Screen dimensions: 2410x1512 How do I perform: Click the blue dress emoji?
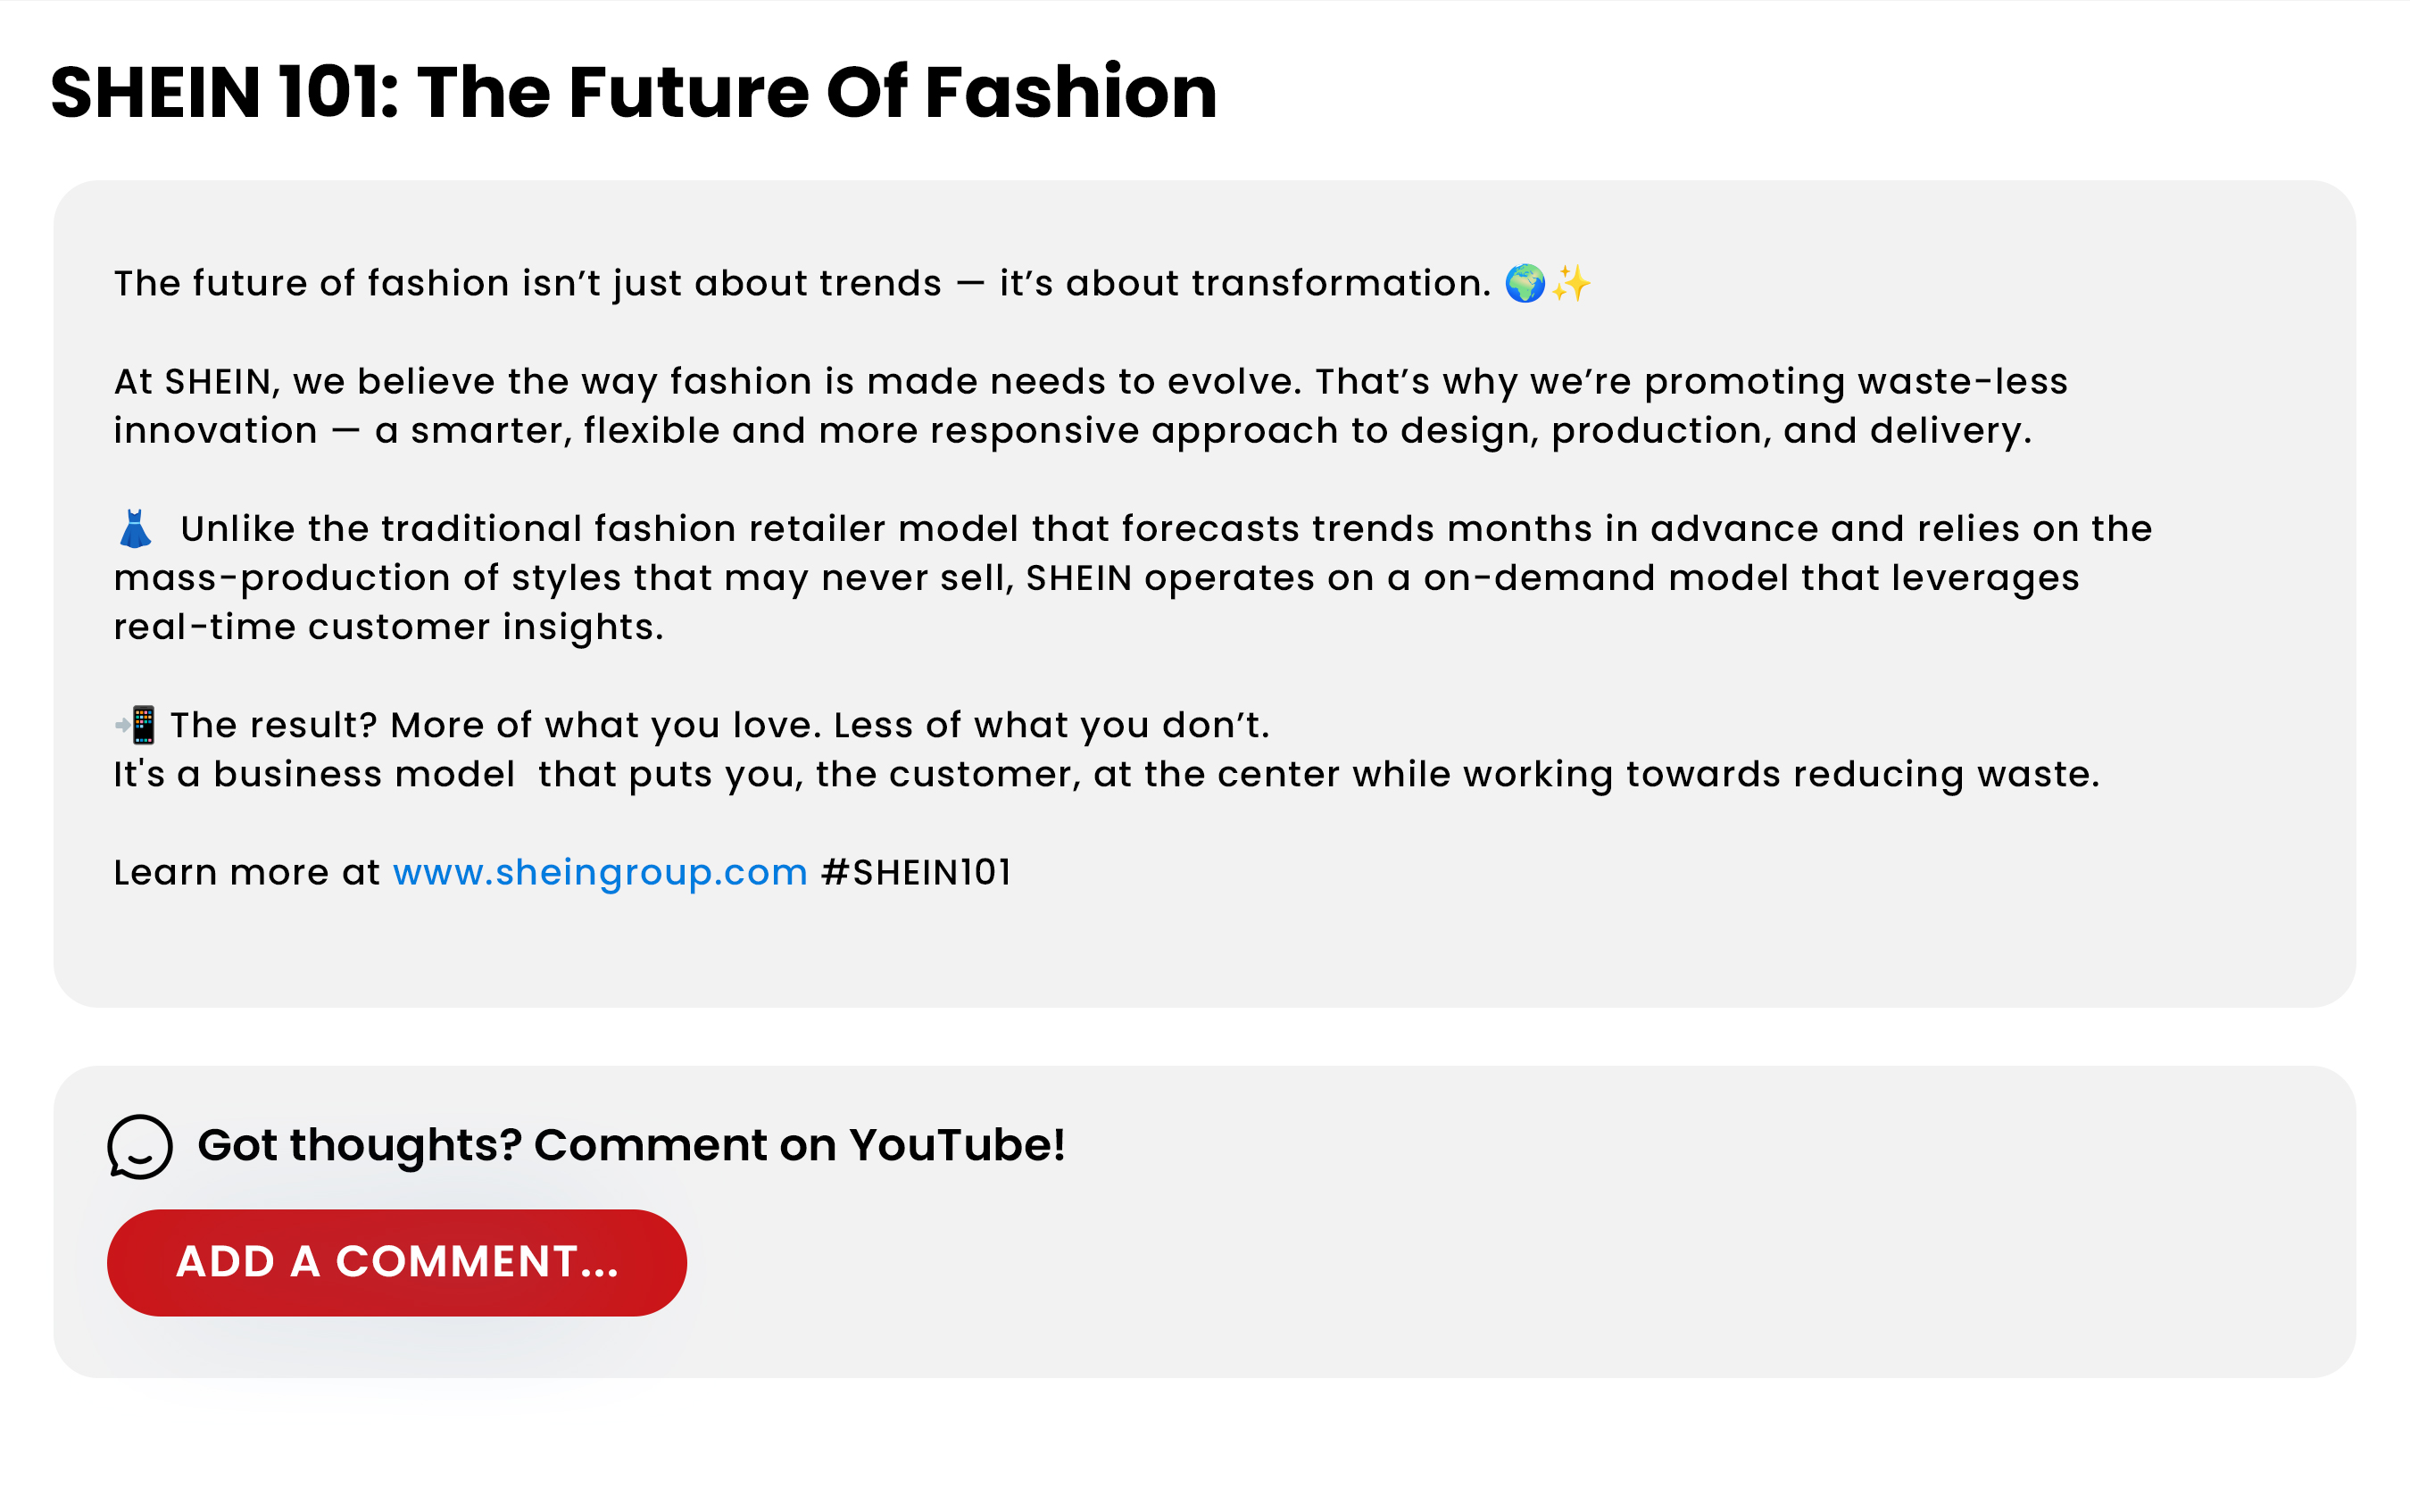coord(135,529)
